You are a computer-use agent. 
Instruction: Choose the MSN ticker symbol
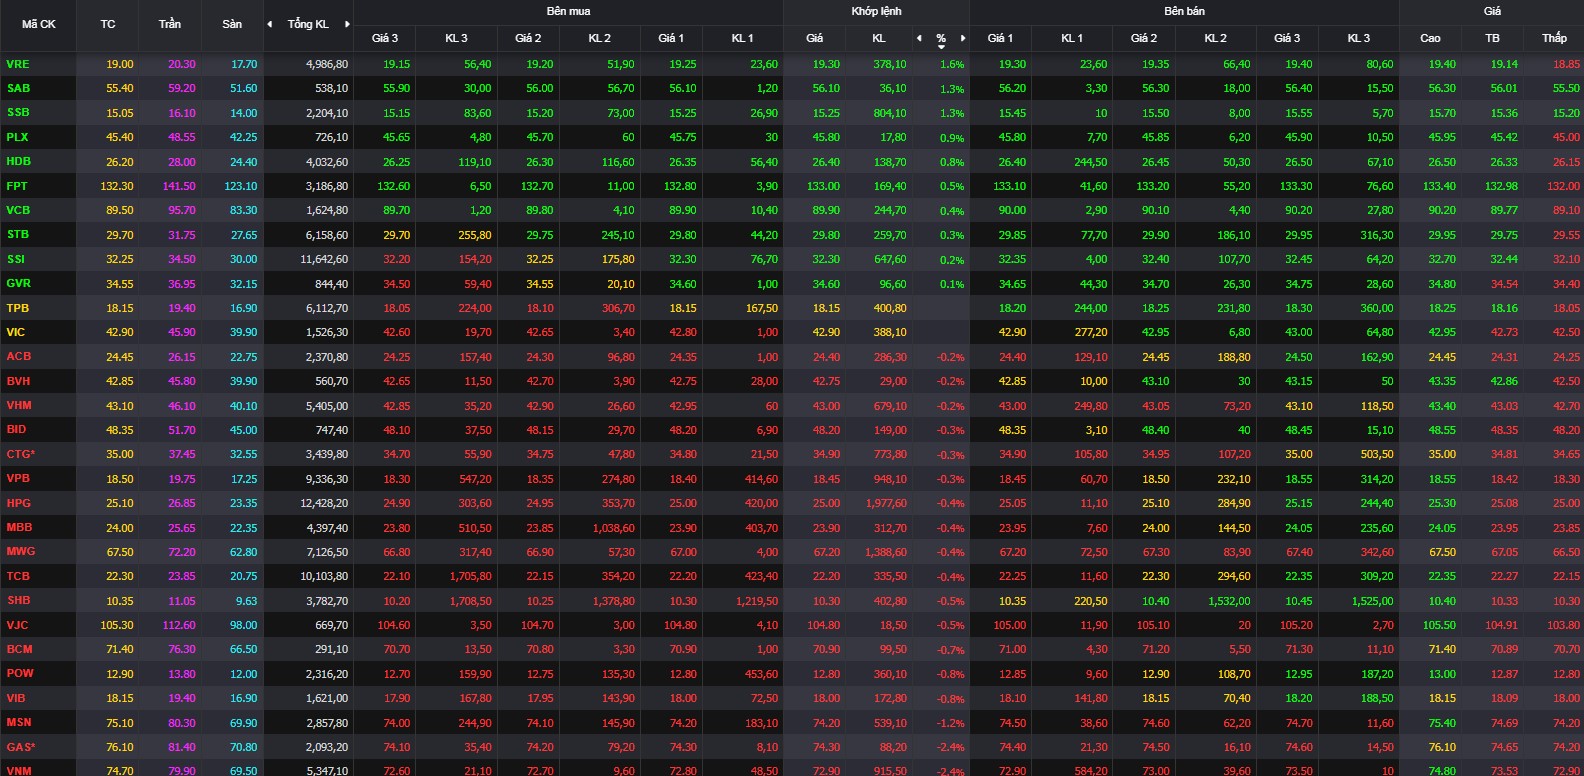coord(19,722)
